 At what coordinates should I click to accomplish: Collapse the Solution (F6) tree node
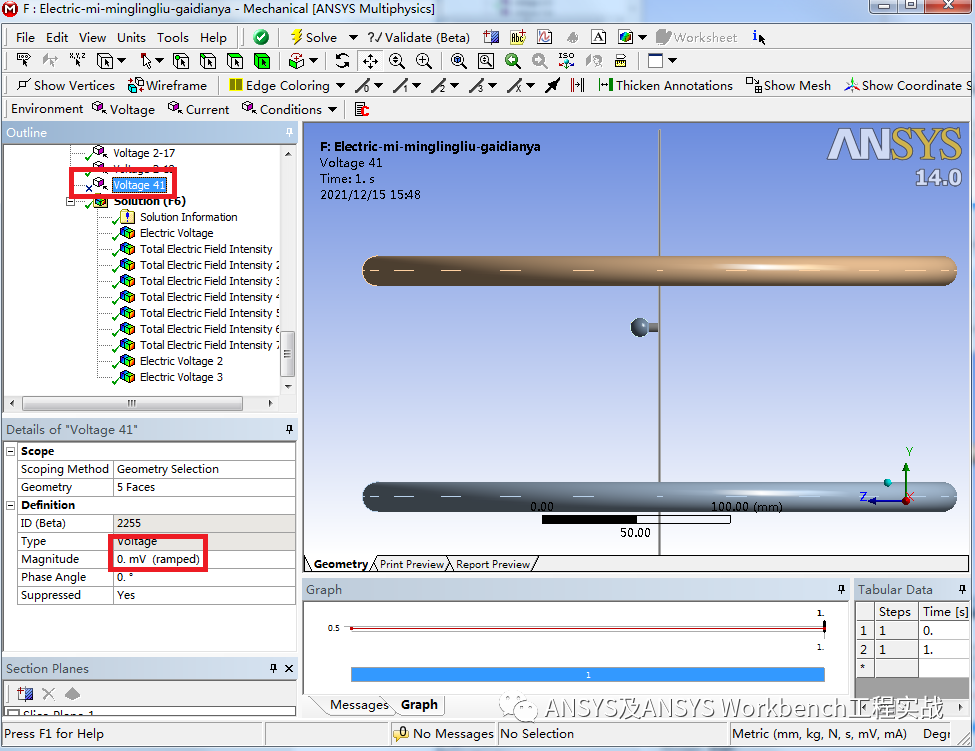pos(71,201)
